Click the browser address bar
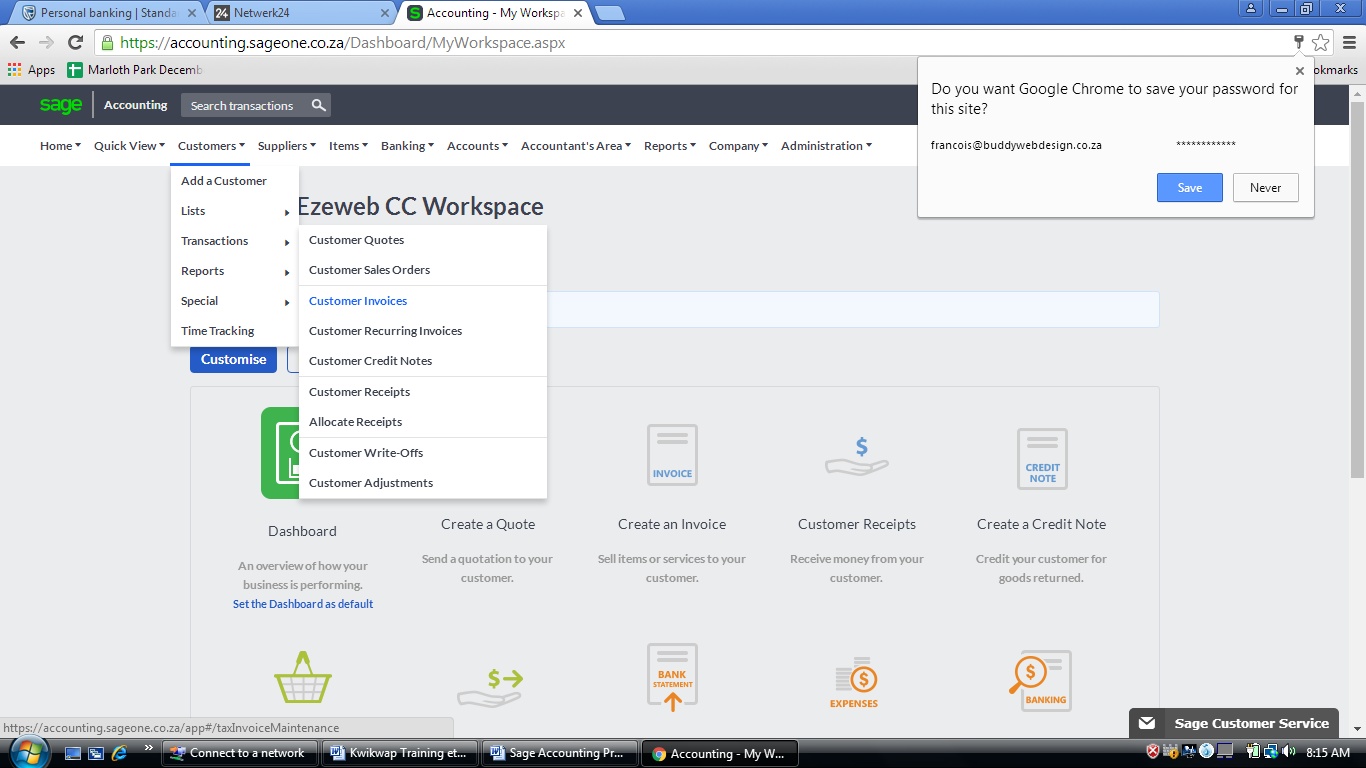Screen dimensions: 1366x768 690,43
